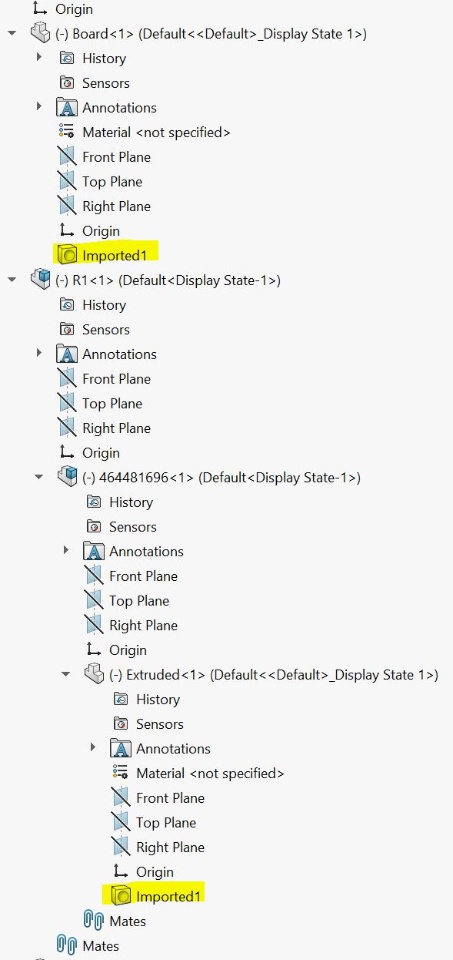Select Right Plane under Extruded<1>
The image size is (453, 960).
point(170,847)
